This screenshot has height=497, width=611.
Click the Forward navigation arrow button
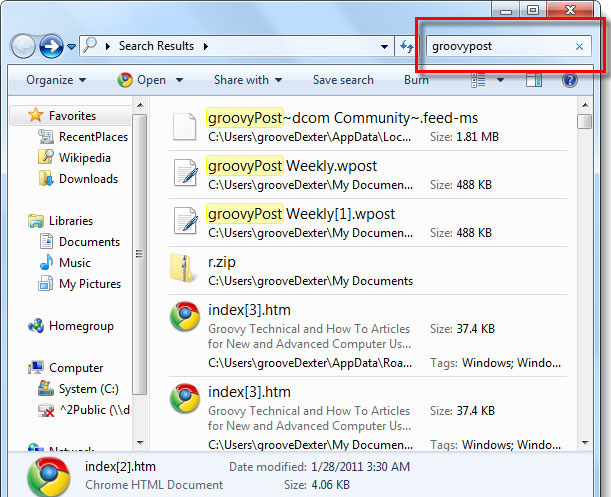pos(51,47)
